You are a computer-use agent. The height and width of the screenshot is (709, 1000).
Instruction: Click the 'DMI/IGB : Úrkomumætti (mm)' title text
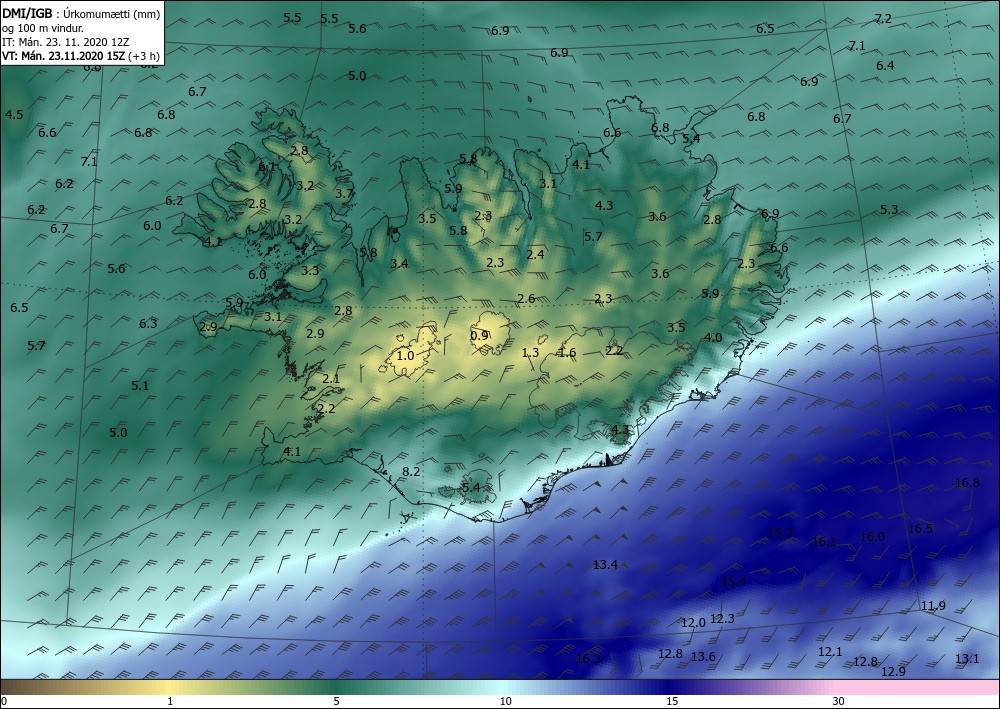click(81, 13)
